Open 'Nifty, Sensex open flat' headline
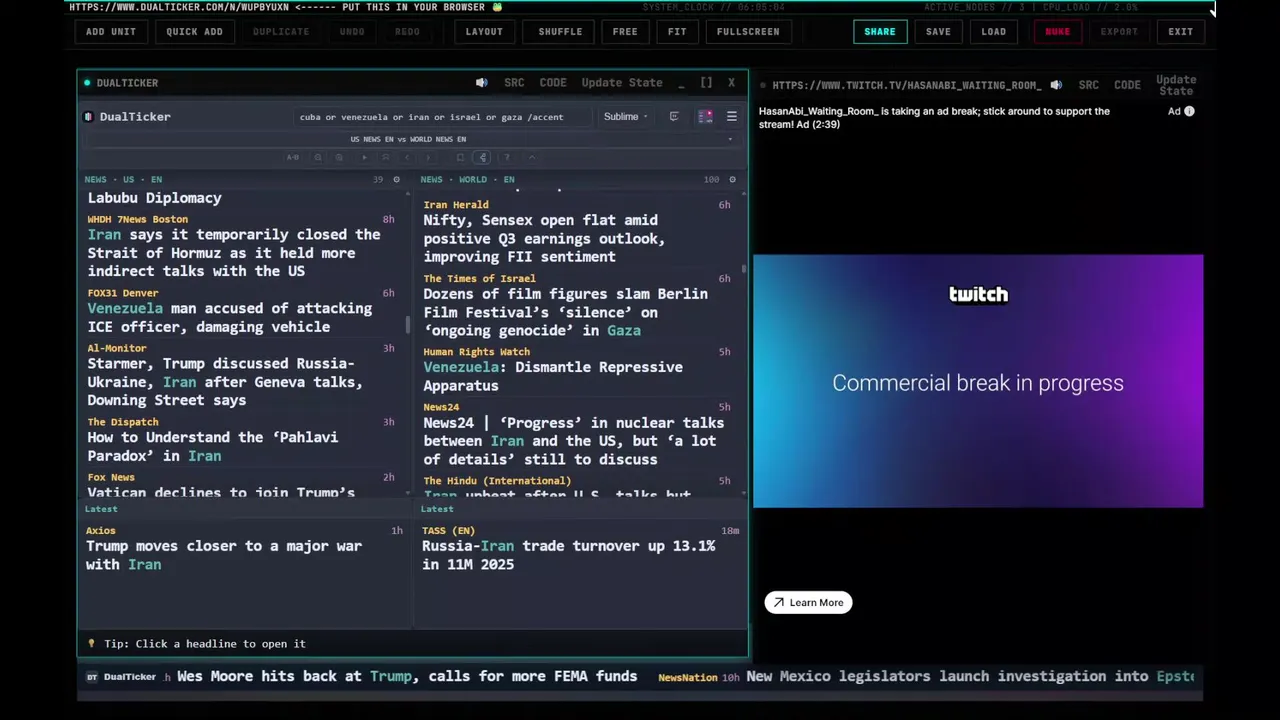Screen dimensions: 1280x720 (544, 238)
